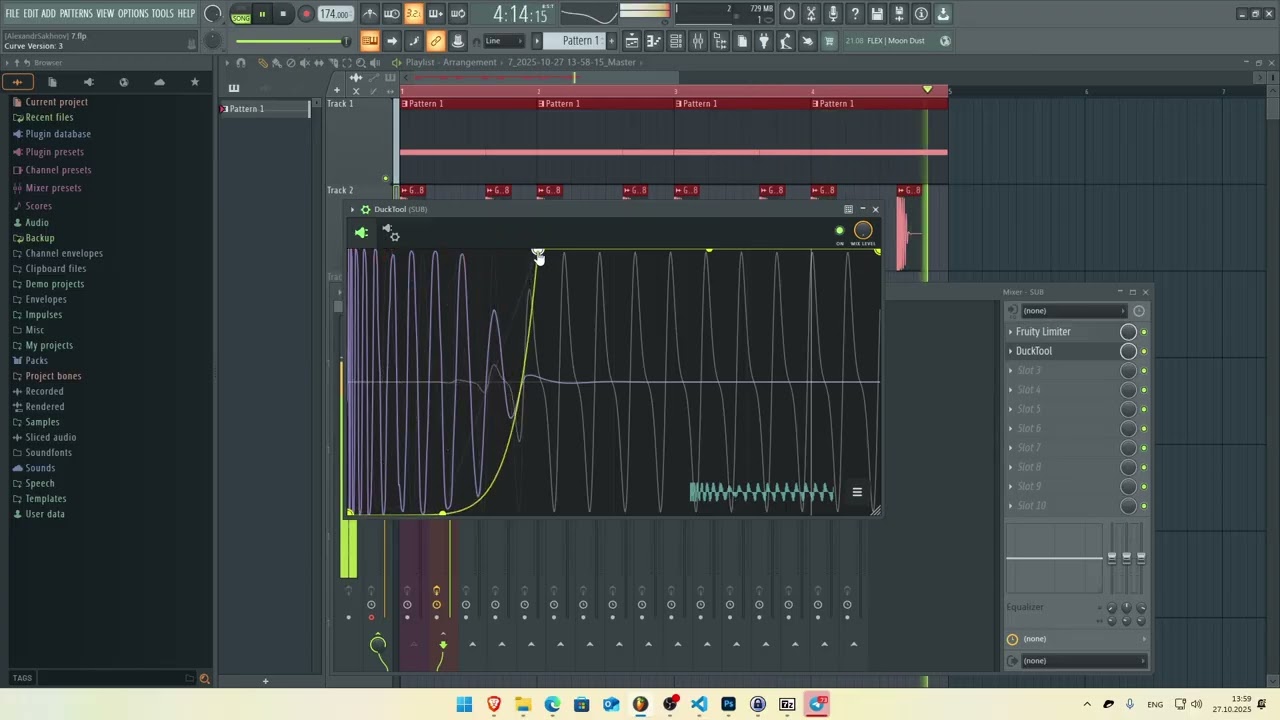Screen dimensions: 1280x720
Task: Select the browser online globe tab icon
Action: click(x=124, y=82)
